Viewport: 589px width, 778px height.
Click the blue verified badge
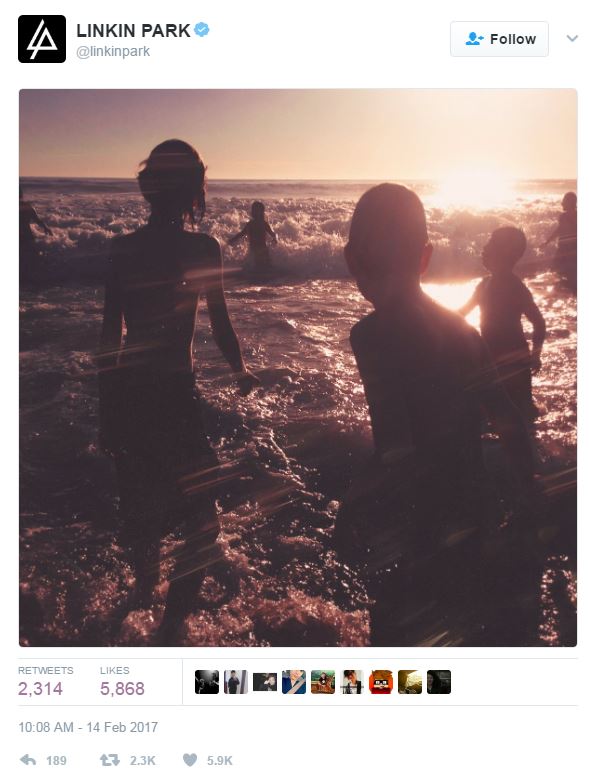pyautogui.click(x=201, y=30)
